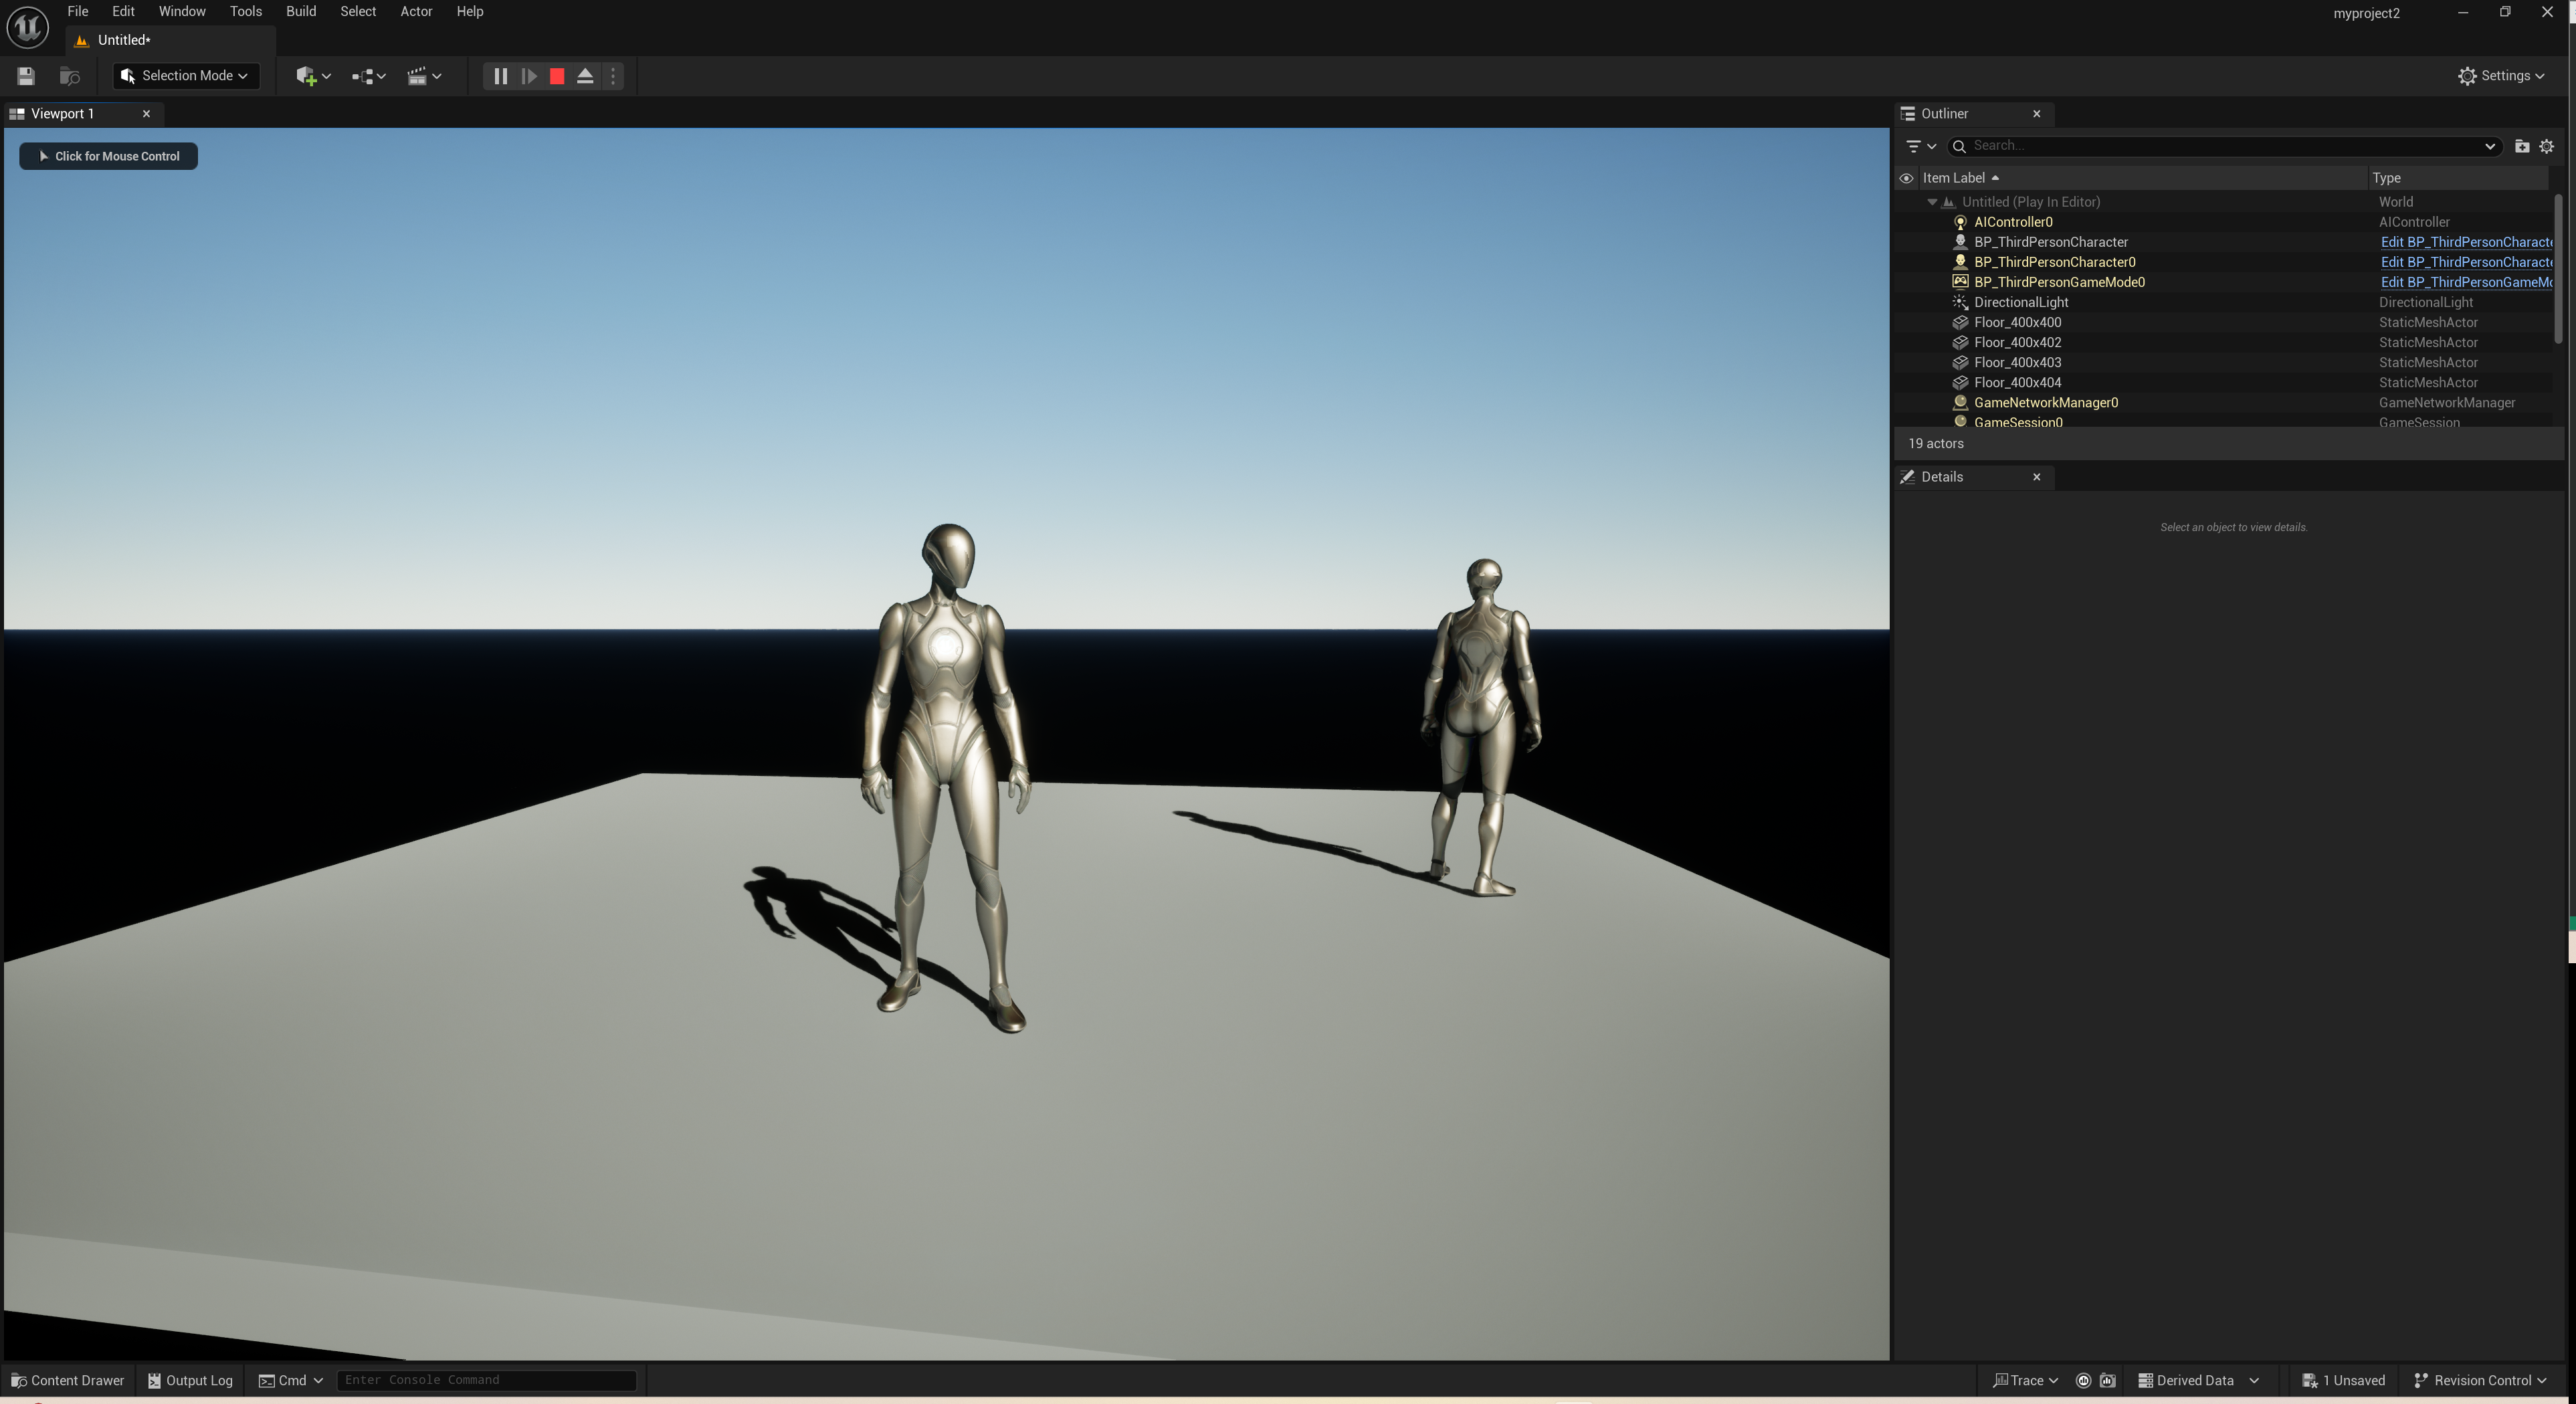Pause the play-in-editor simulation
The height and width of the screenshot is (1404, 2576).
500,76
